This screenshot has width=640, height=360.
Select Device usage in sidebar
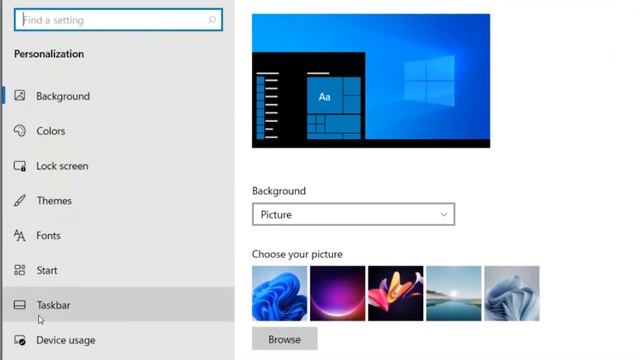tap(118, 340)
